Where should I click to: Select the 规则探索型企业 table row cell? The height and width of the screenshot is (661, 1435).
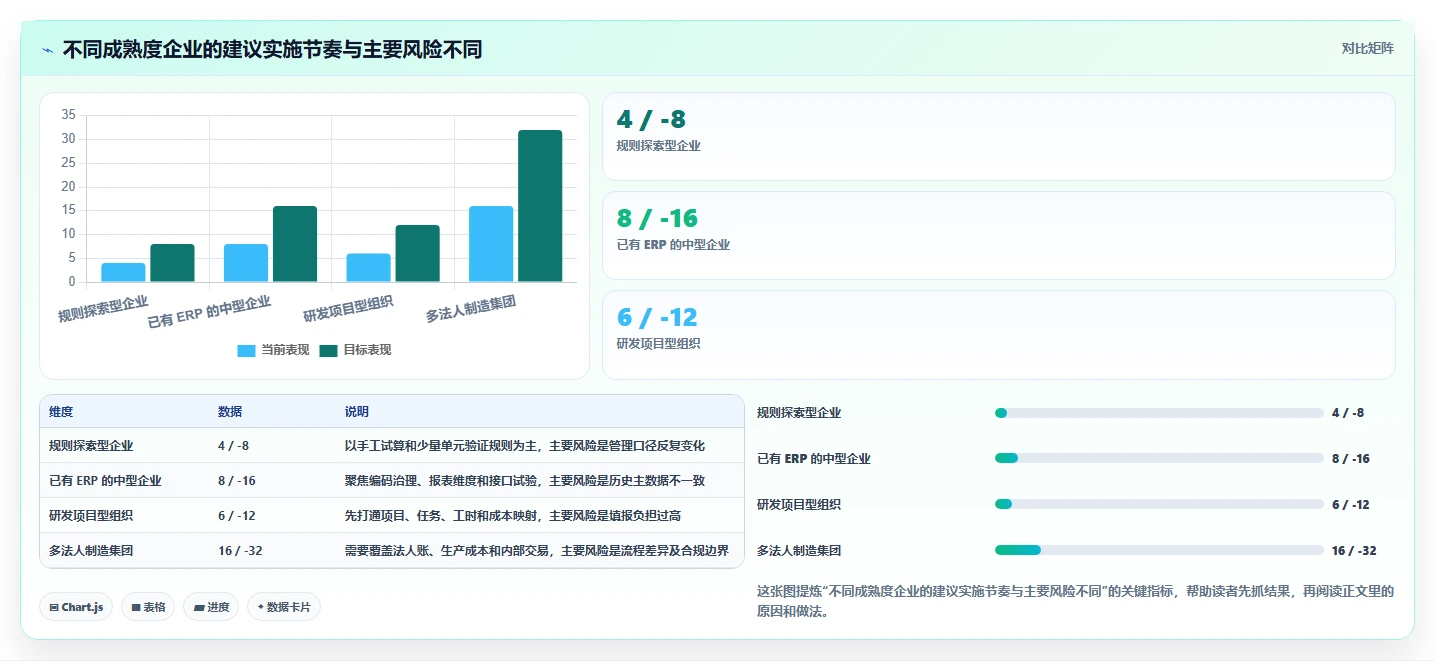[91, 446]
